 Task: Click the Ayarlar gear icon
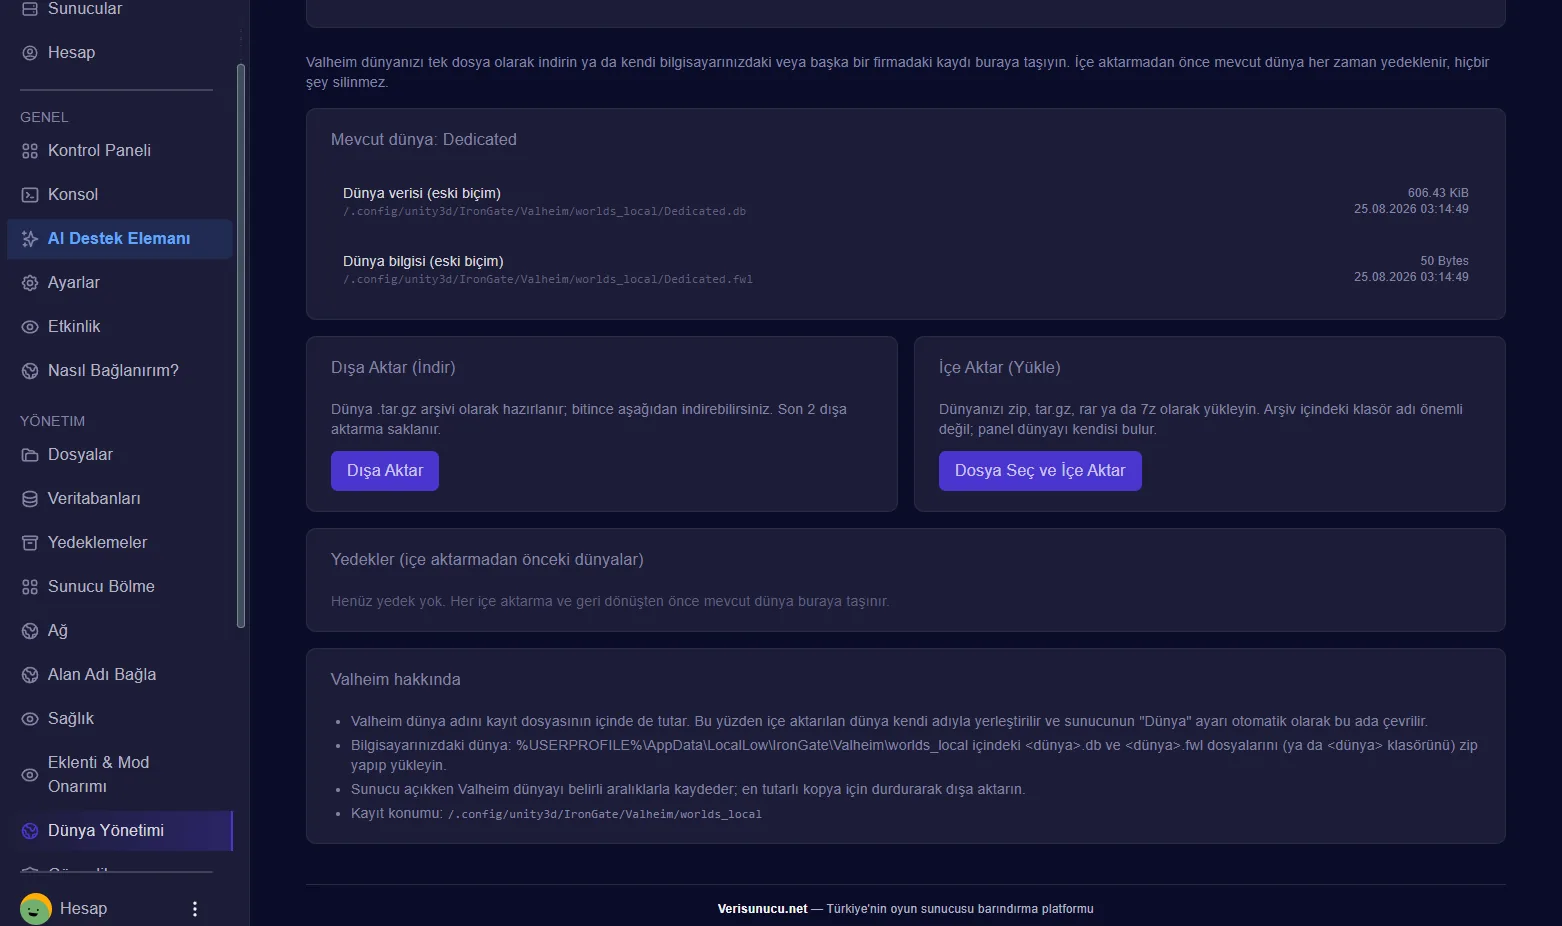coord(30,283)
